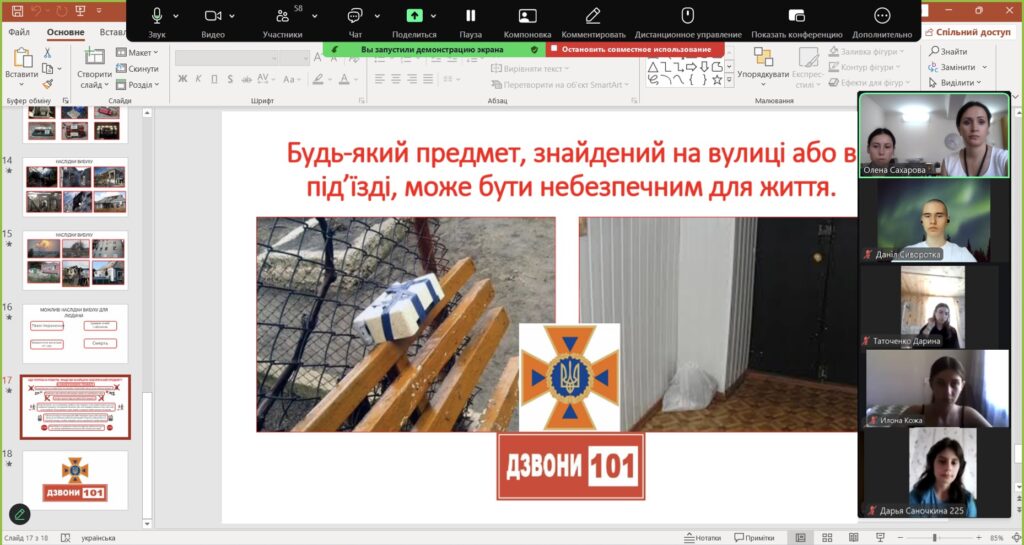Expand the audio options arrow beside Звук
1024x545 pixels.
176,16
